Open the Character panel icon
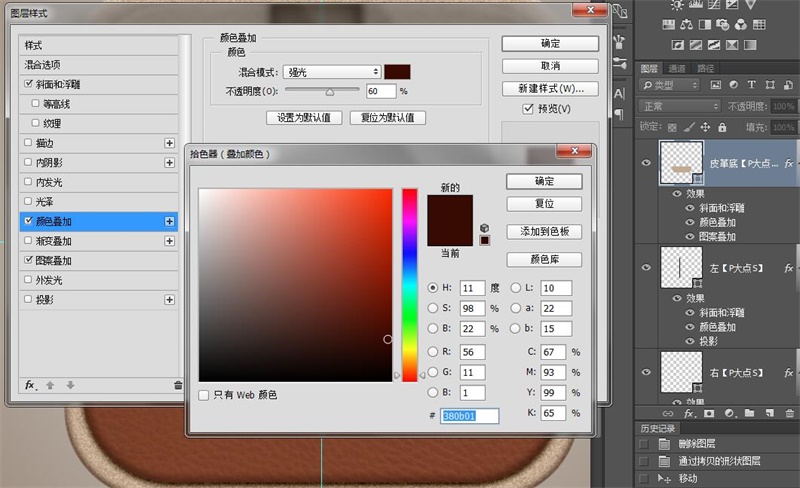Screen dimensions: 800x488 (619, 93)
